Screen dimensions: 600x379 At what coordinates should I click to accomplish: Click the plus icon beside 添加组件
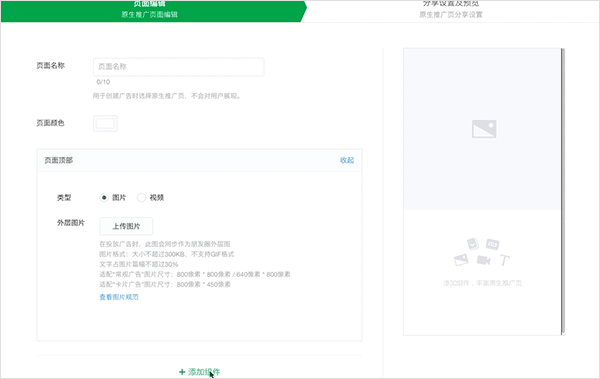pyautogui.click(x=182, y=372)
